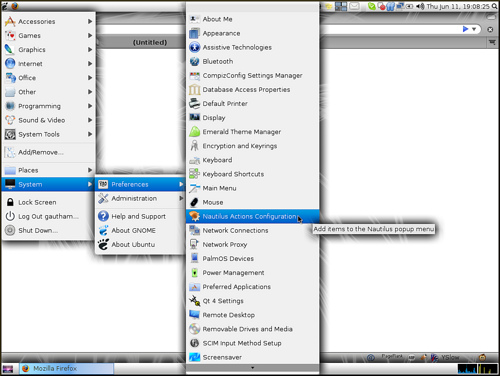Expand the Games submenu arrow

(x=90, y=35)
